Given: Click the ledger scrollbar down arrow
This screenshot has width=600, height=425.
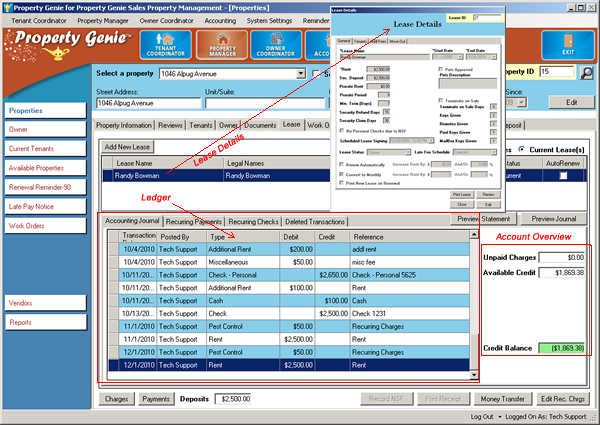Looking at the screenshot, I should [x=474, y=375].
